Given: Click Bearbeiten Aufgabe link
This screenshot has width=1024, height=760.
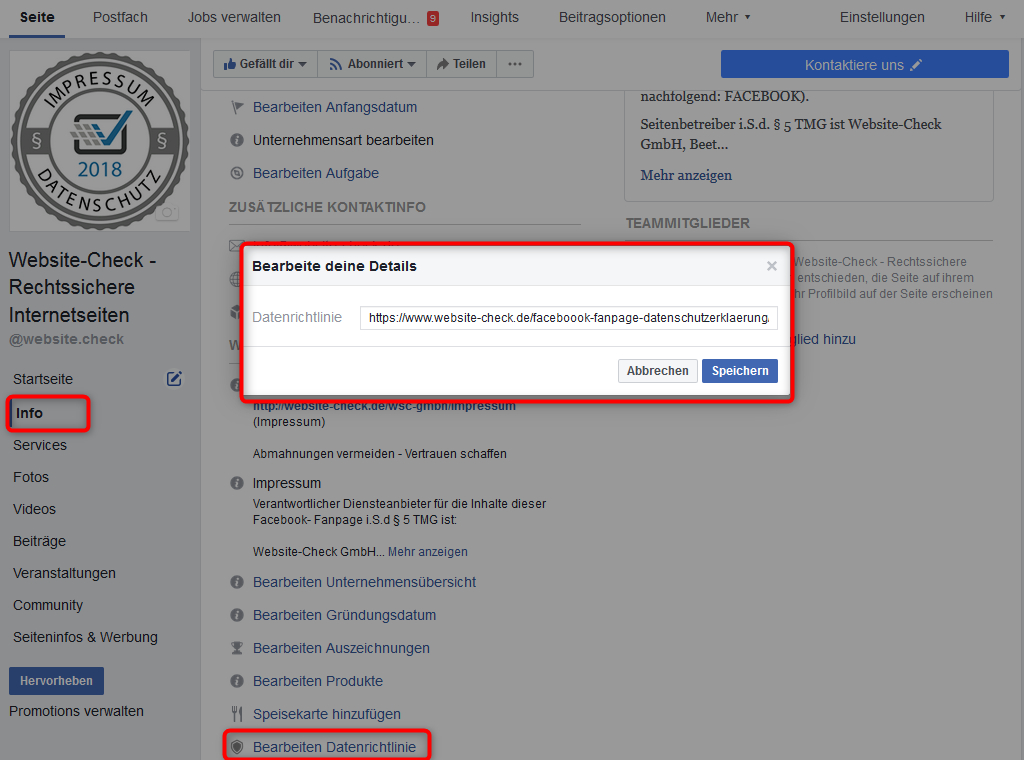Looking at the screenshot, I should [316, 173].
